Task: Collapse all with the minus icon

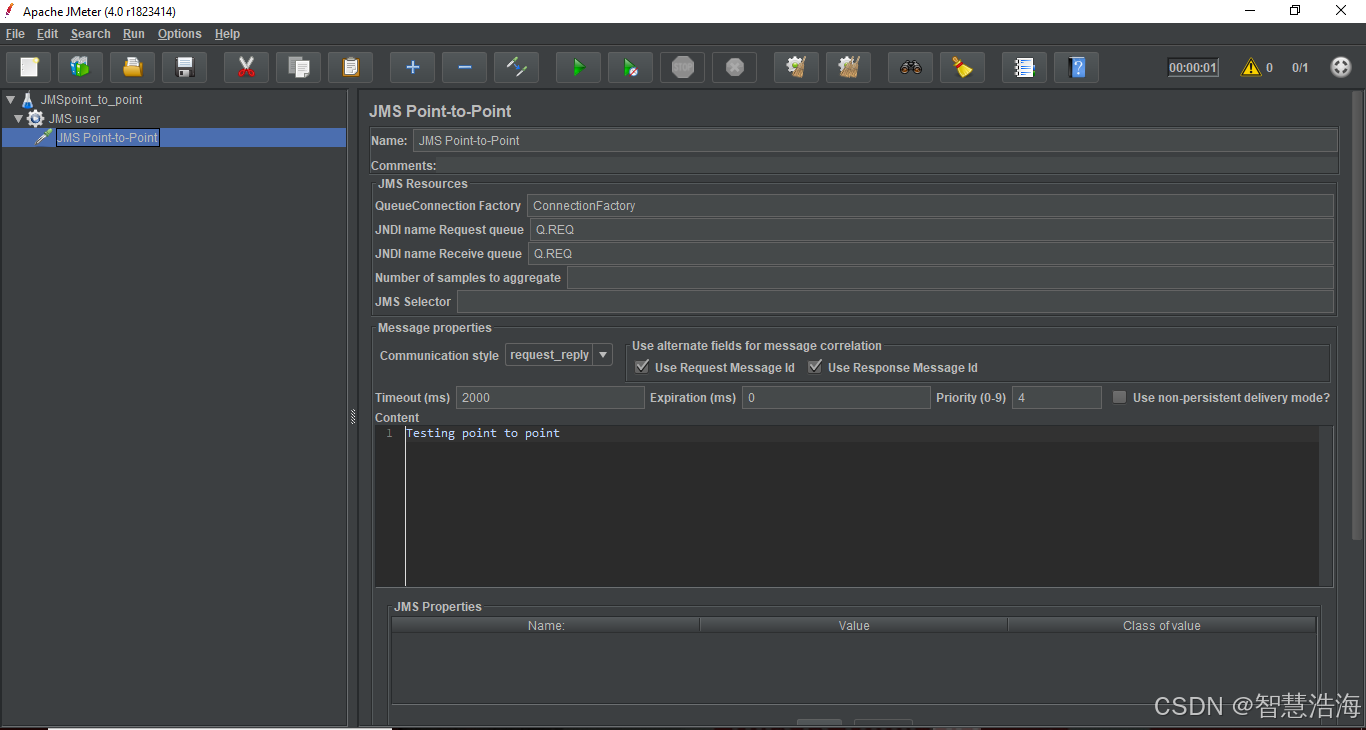Action: pyautogui.click(x=465, y=67)
